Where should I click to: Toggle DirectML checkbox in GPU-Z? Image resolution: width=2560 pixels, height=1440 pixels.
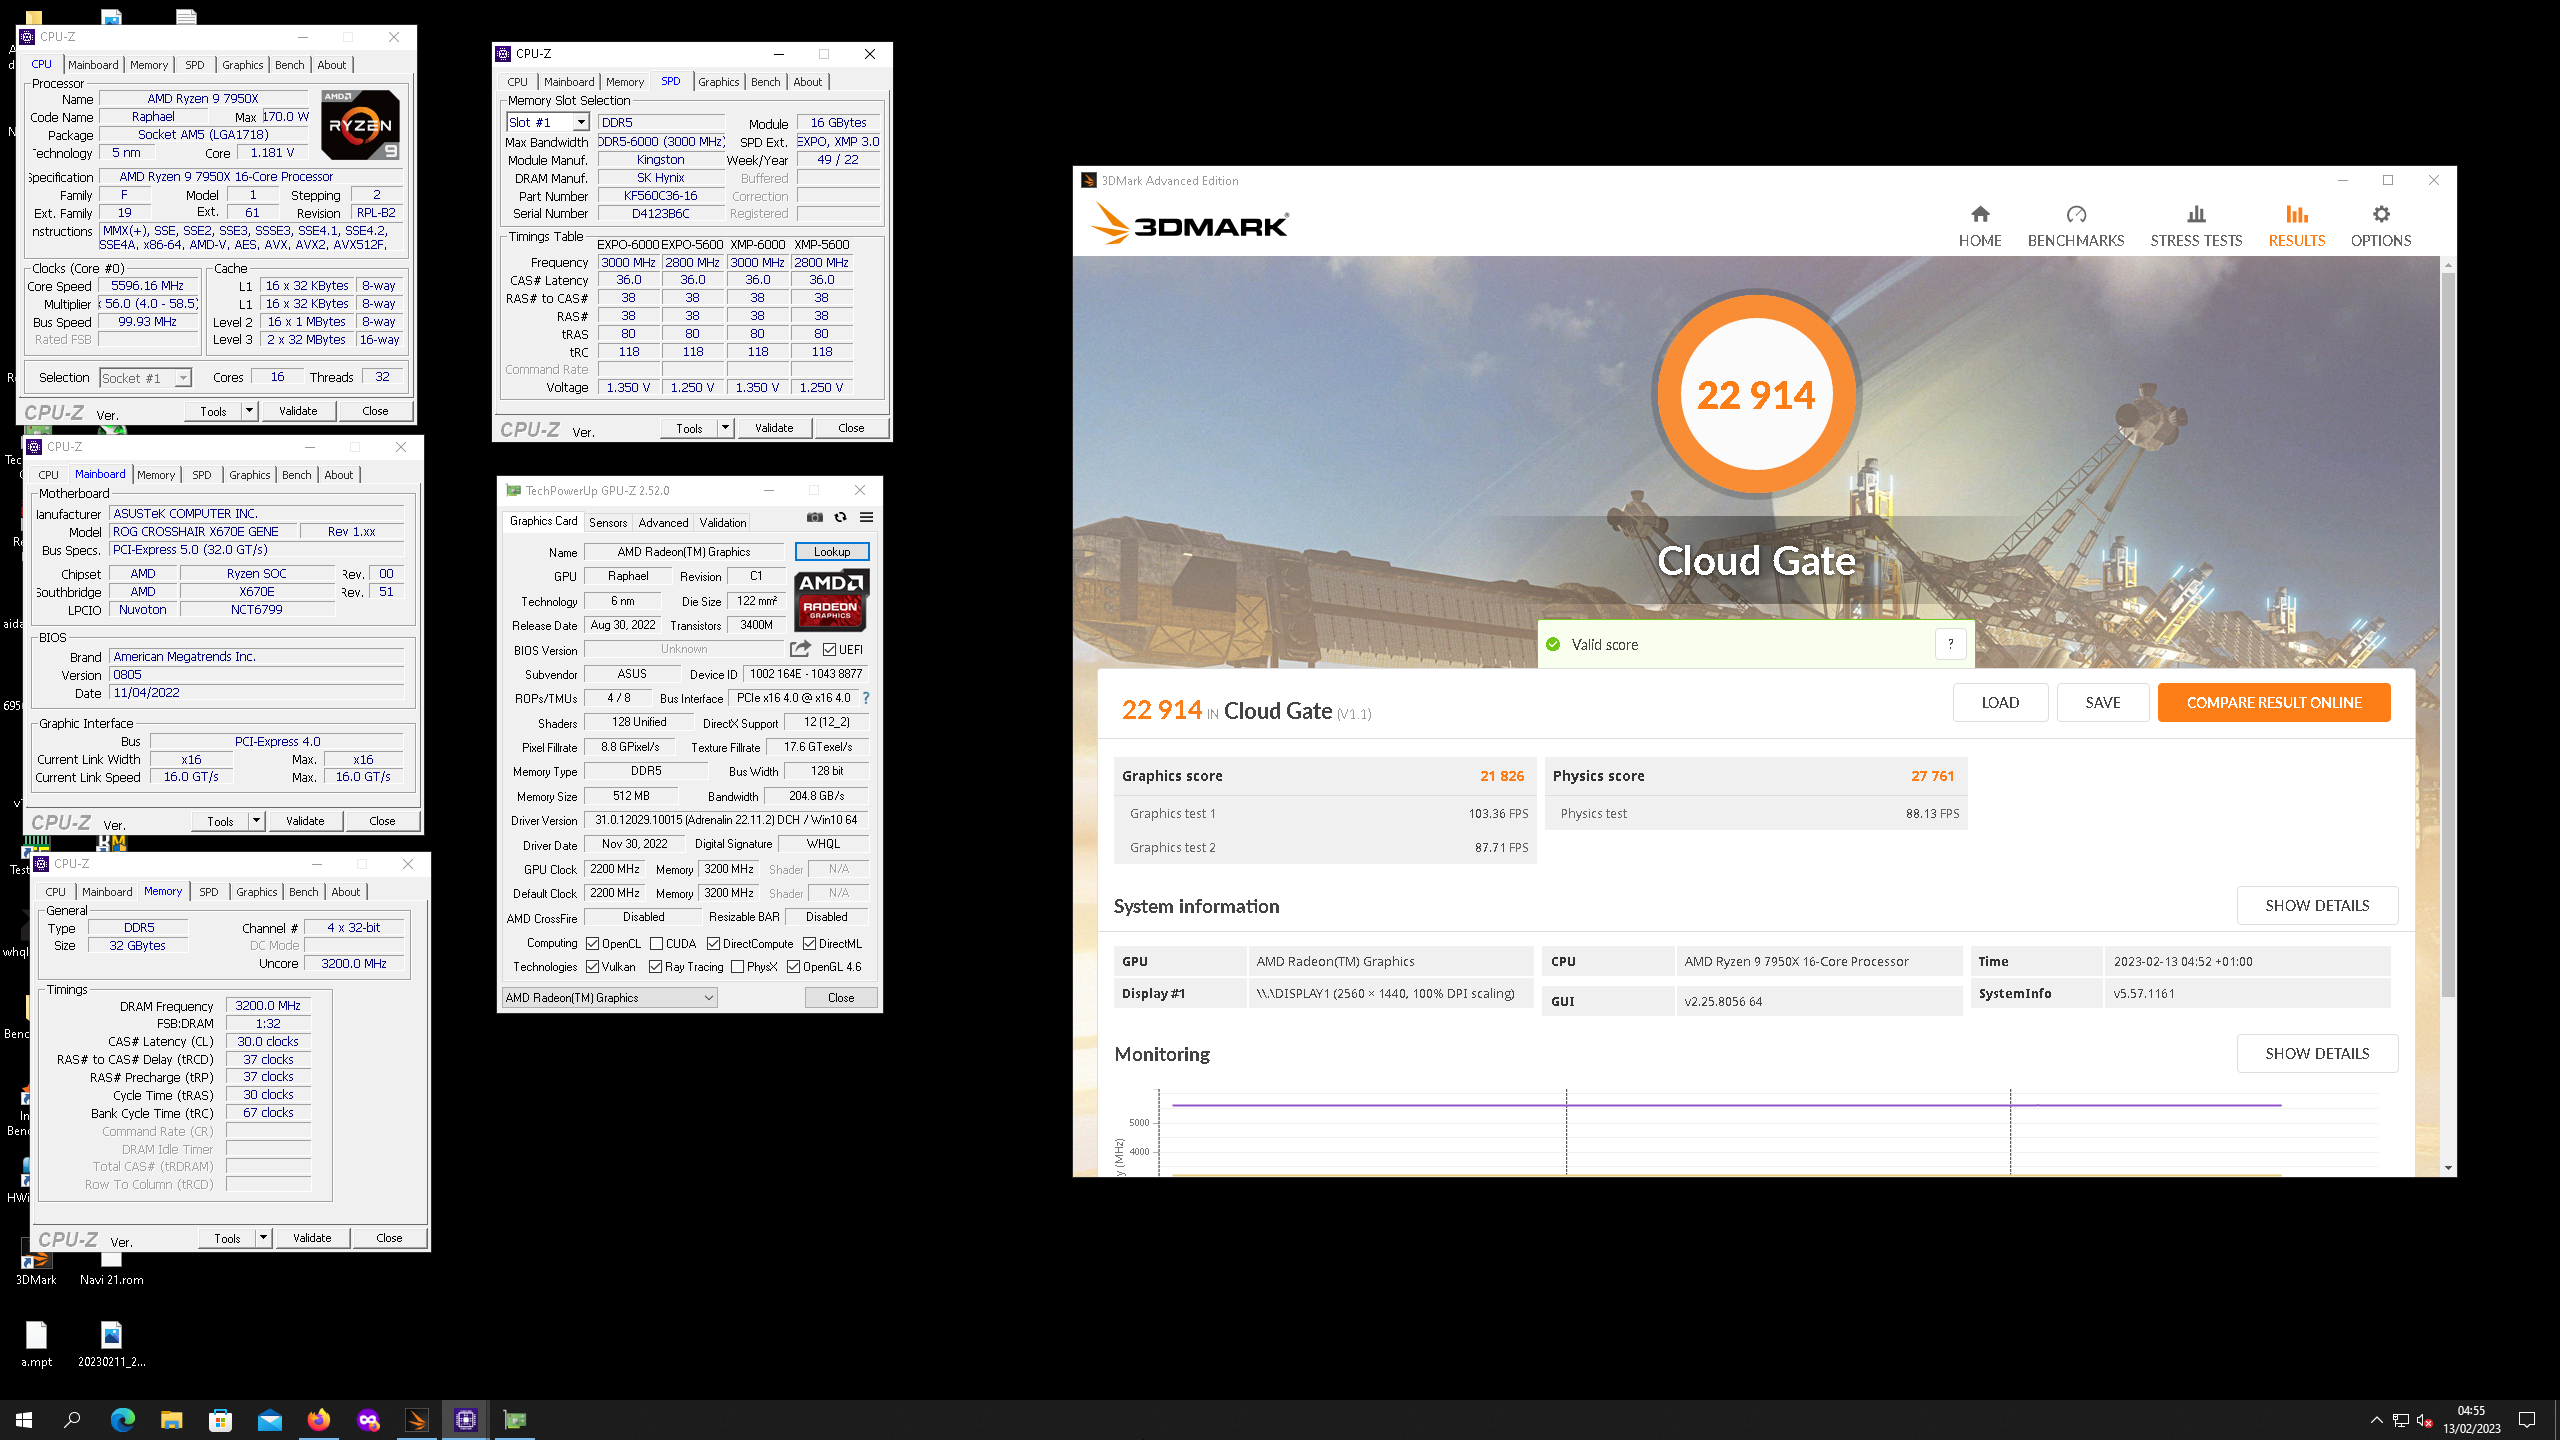point(809,943)
